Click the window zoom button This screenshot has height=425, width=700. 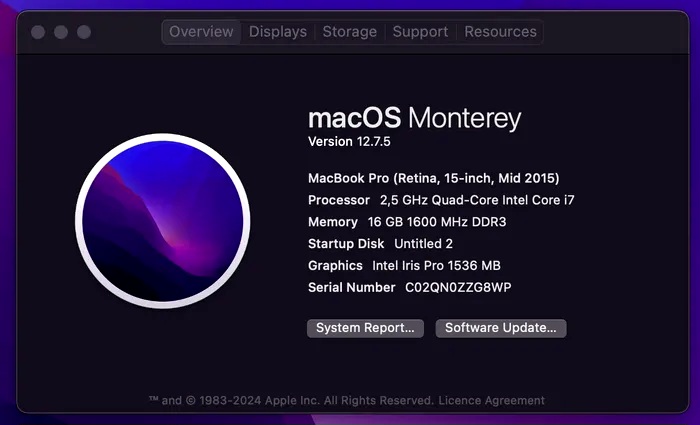point(84,32)
